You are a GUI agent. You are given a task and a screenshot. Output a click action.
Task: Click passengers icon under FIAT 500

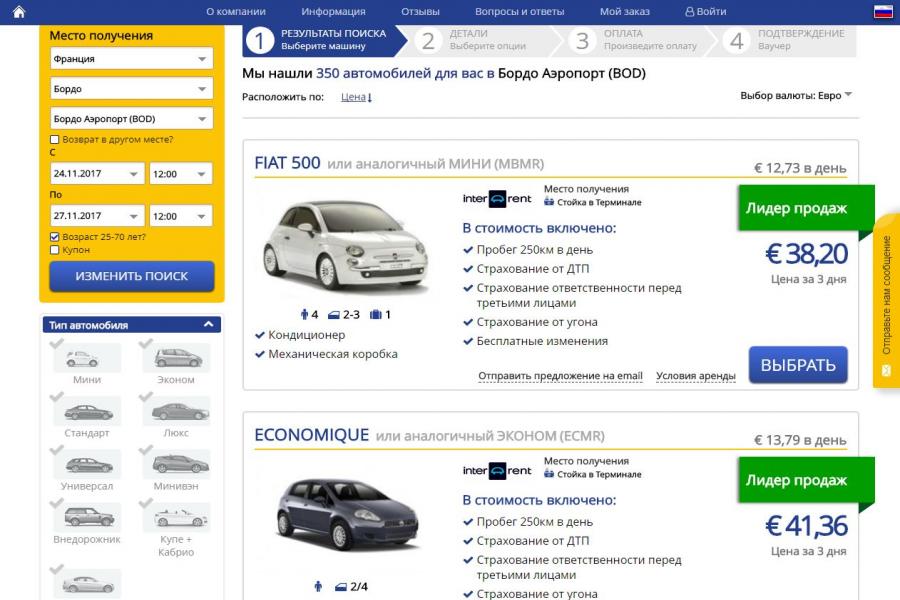point(304,314)
